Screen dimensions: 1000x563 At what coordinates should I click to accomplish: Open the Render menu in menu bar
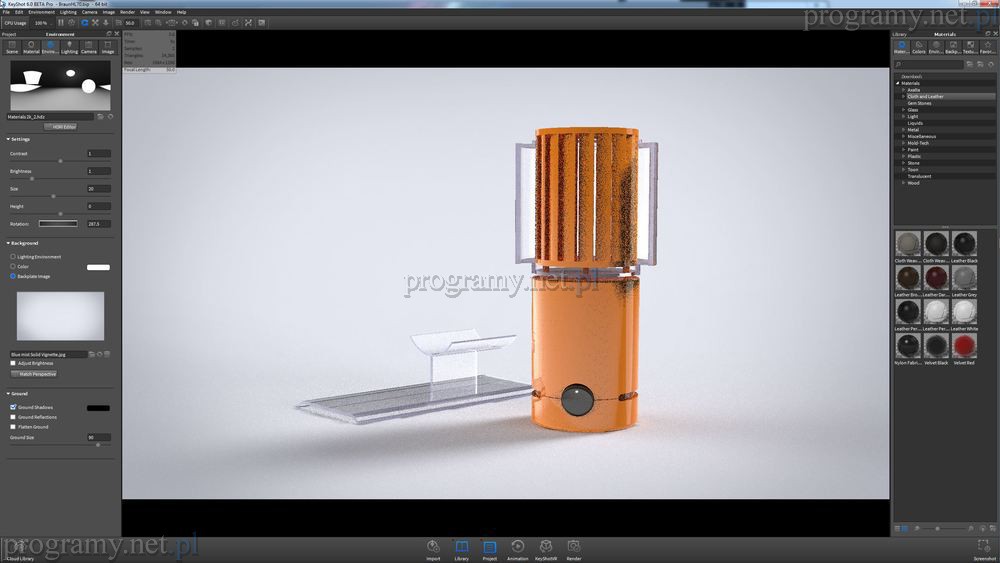point(127,12)
